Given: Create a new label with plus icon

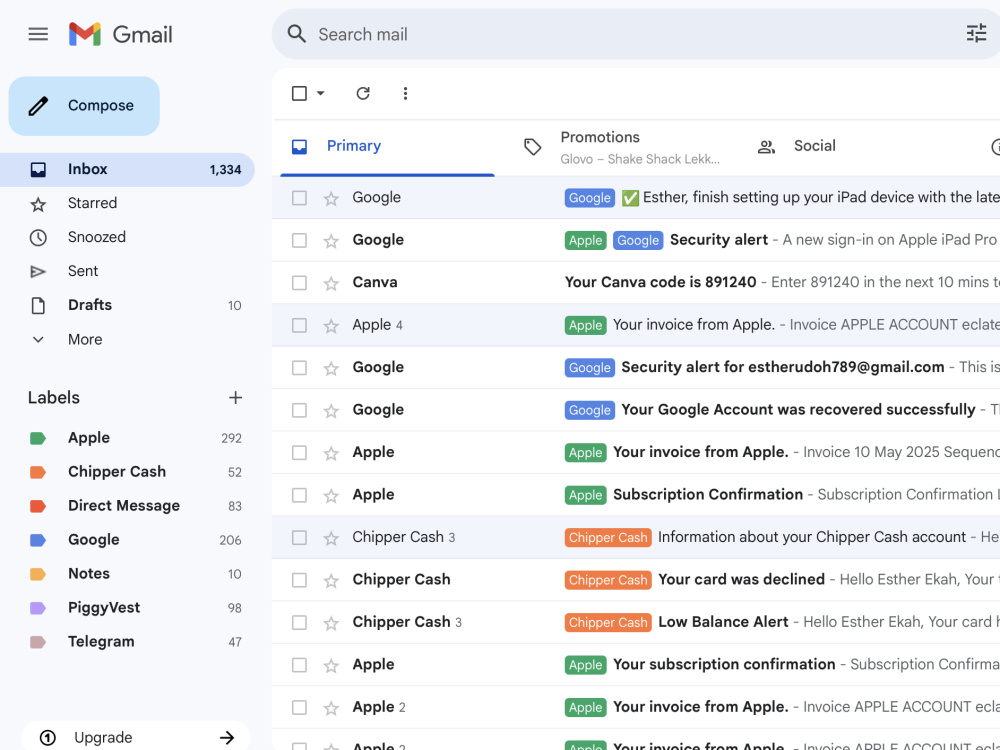Looking at the screenshot, I should point(235,398).
